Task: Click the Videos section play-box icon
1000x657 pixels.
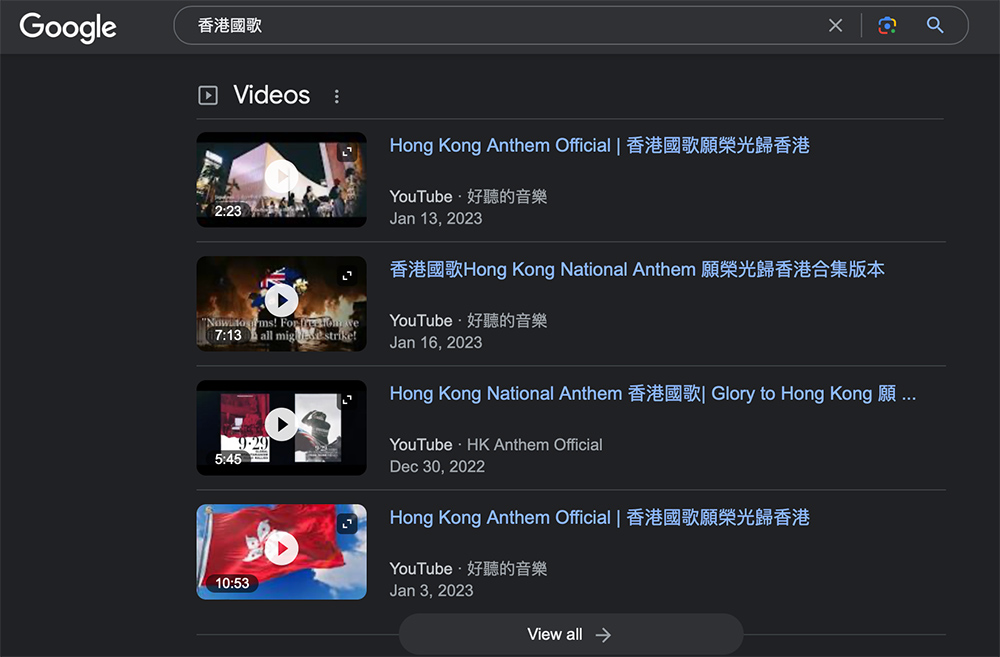Action: point(208,96)
